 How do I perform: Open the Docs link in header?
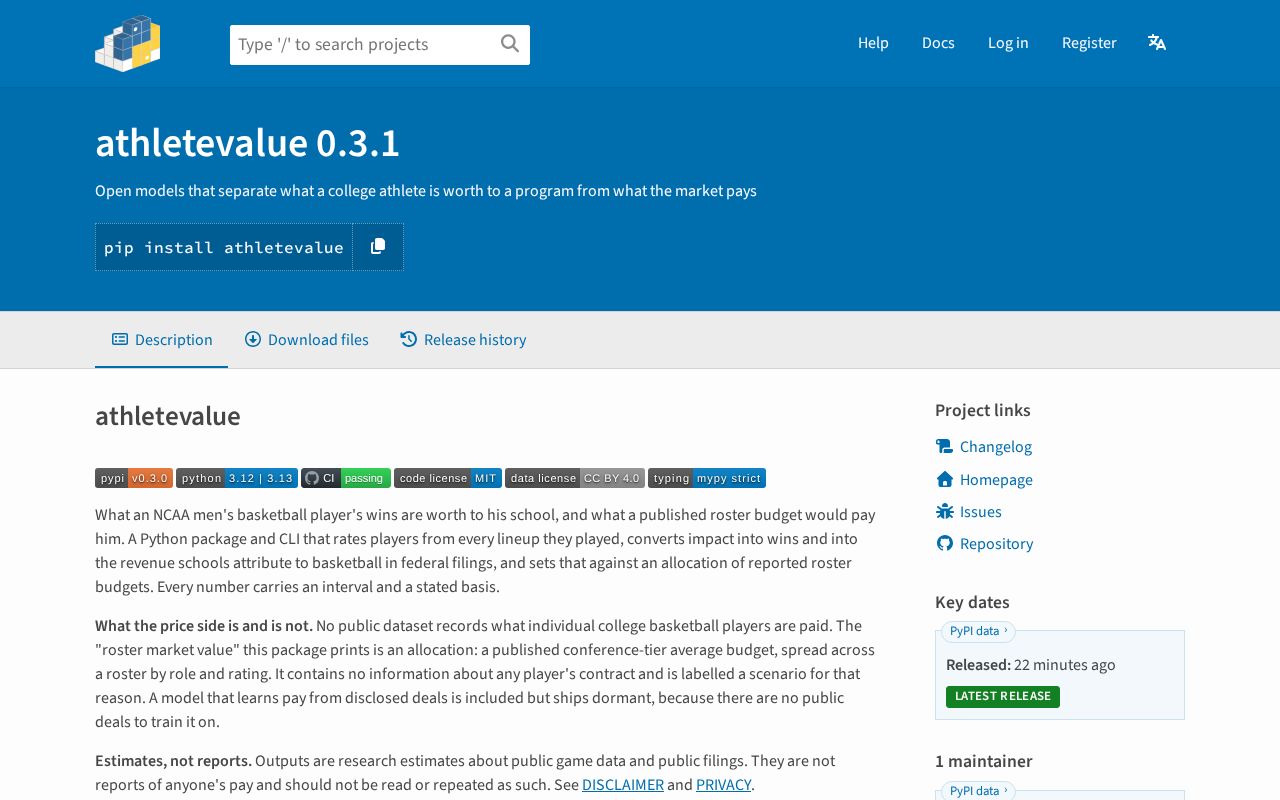[x=938, y=43]
